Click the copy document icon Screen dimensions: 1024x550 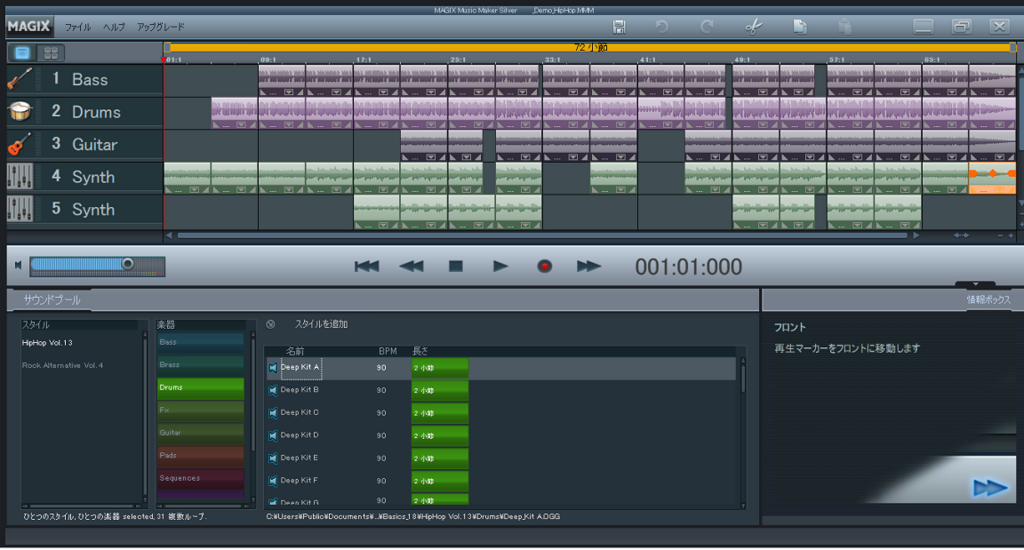(x=799, y=27)
